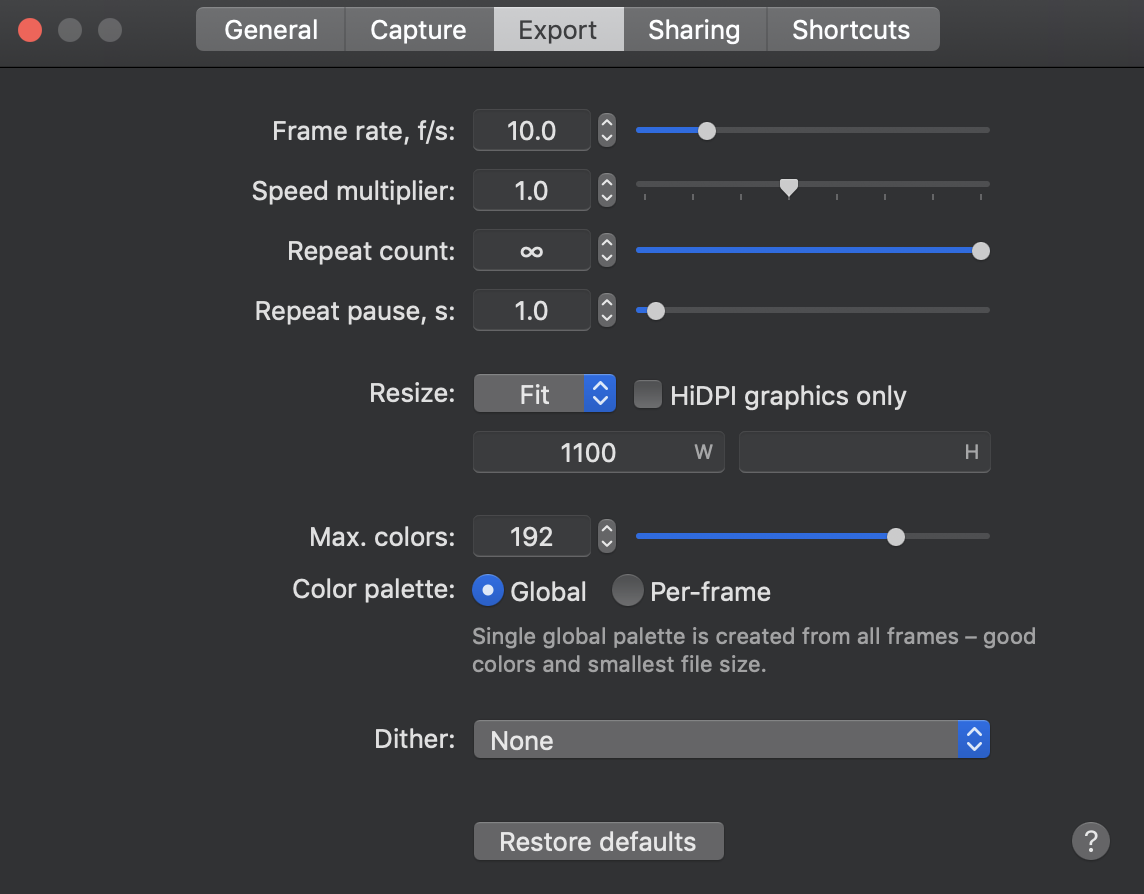
Task: Click the Restore defaults button
Action: [598, 841]
